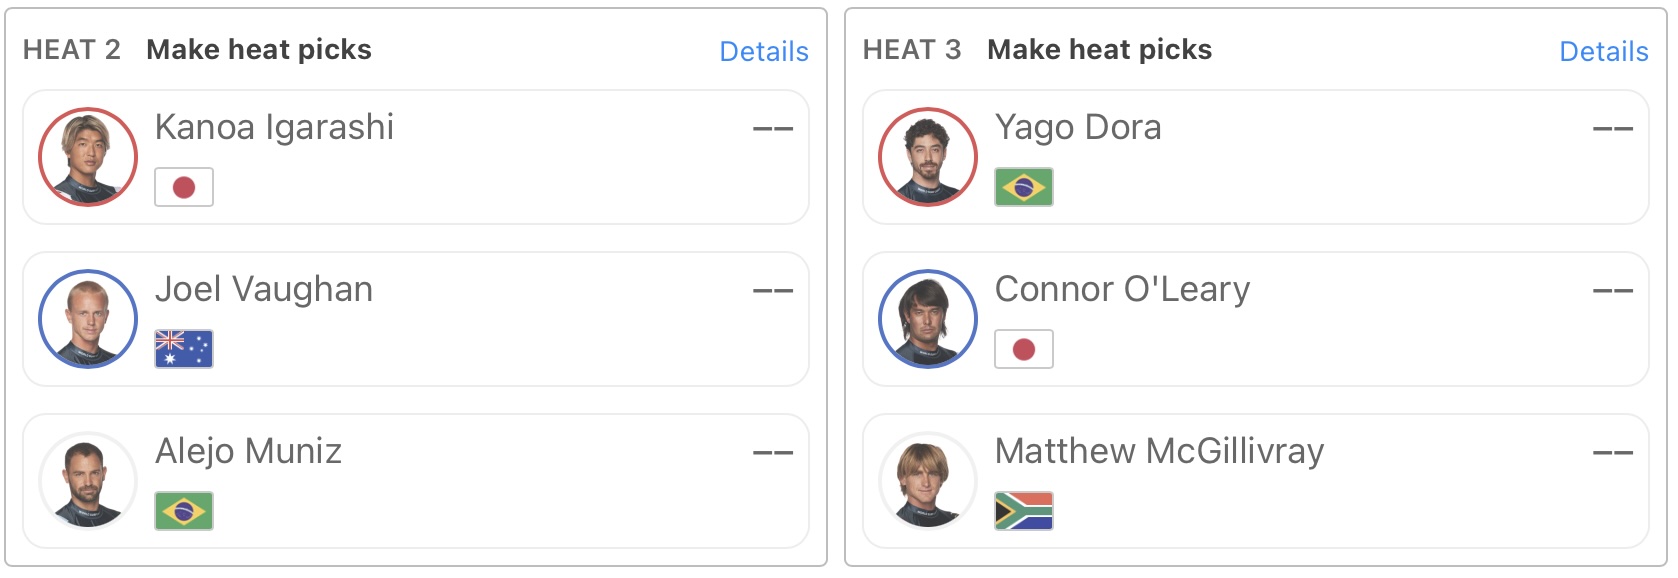
Task: Click Connor O'Leary's Japan flag icon
Action: [x=1024, y=349]
